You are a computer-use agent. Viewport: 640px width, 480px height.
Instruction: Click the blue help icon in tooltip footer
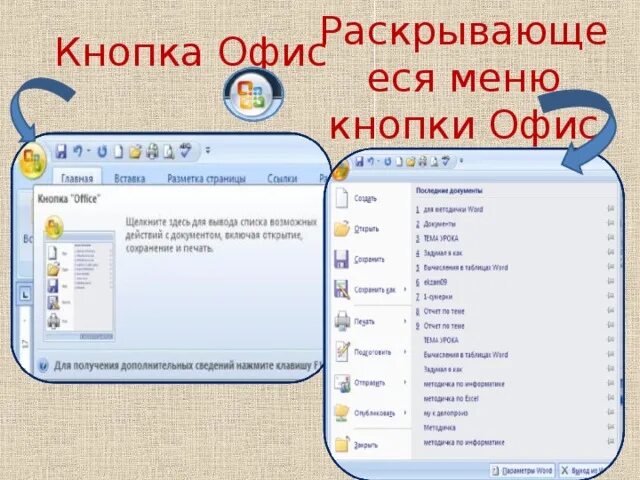coord(43,365)
